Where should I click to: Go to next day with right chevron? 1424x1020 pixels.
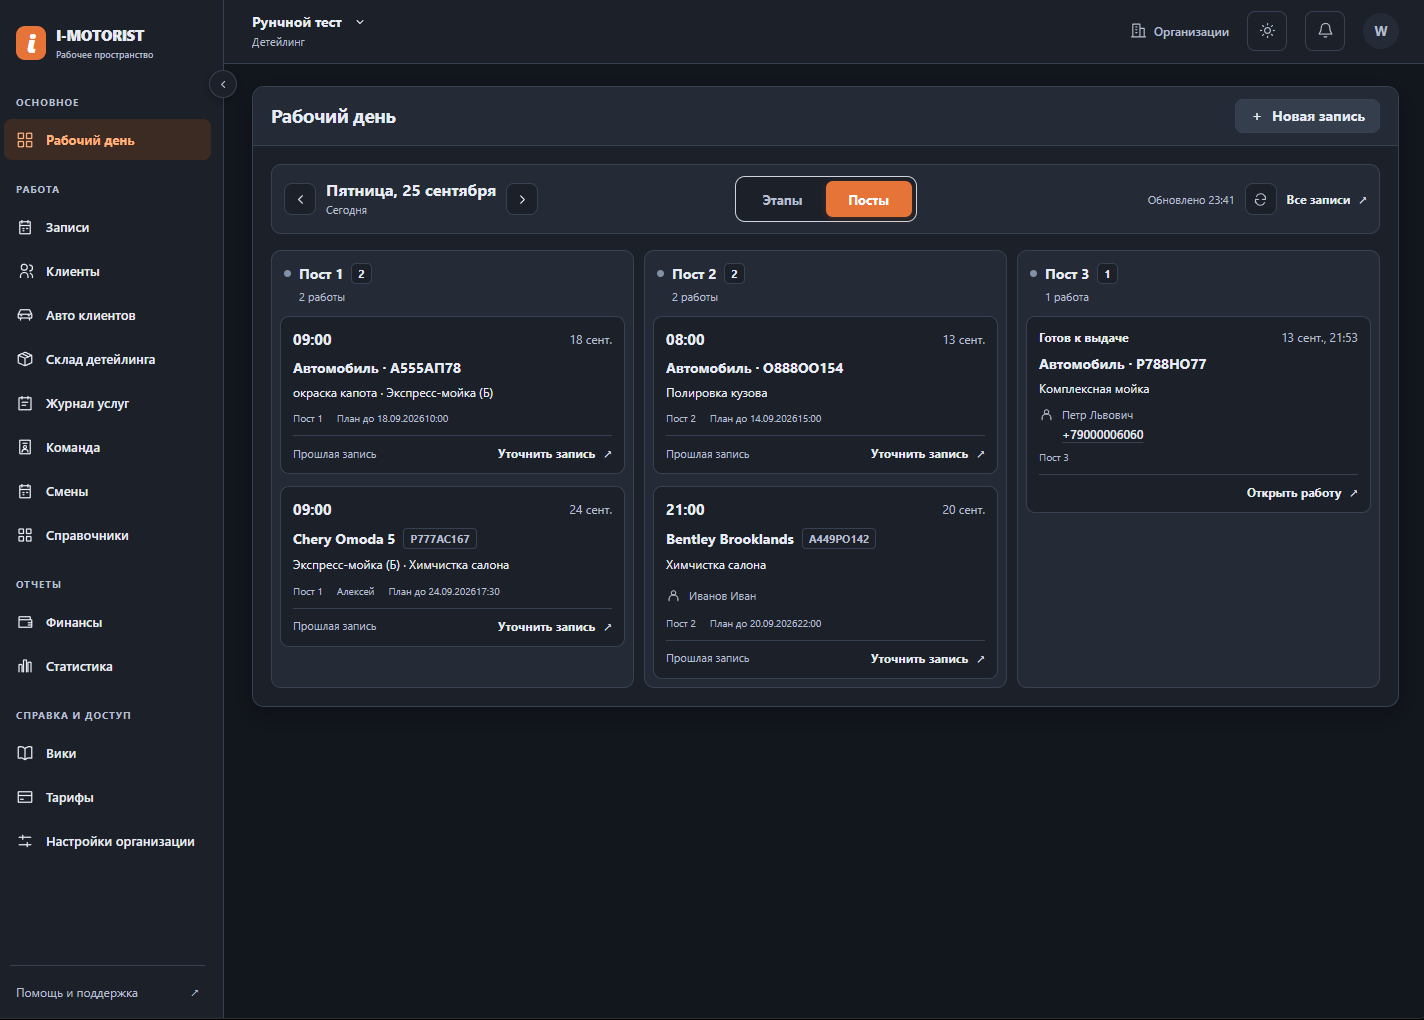pos(522,199)
